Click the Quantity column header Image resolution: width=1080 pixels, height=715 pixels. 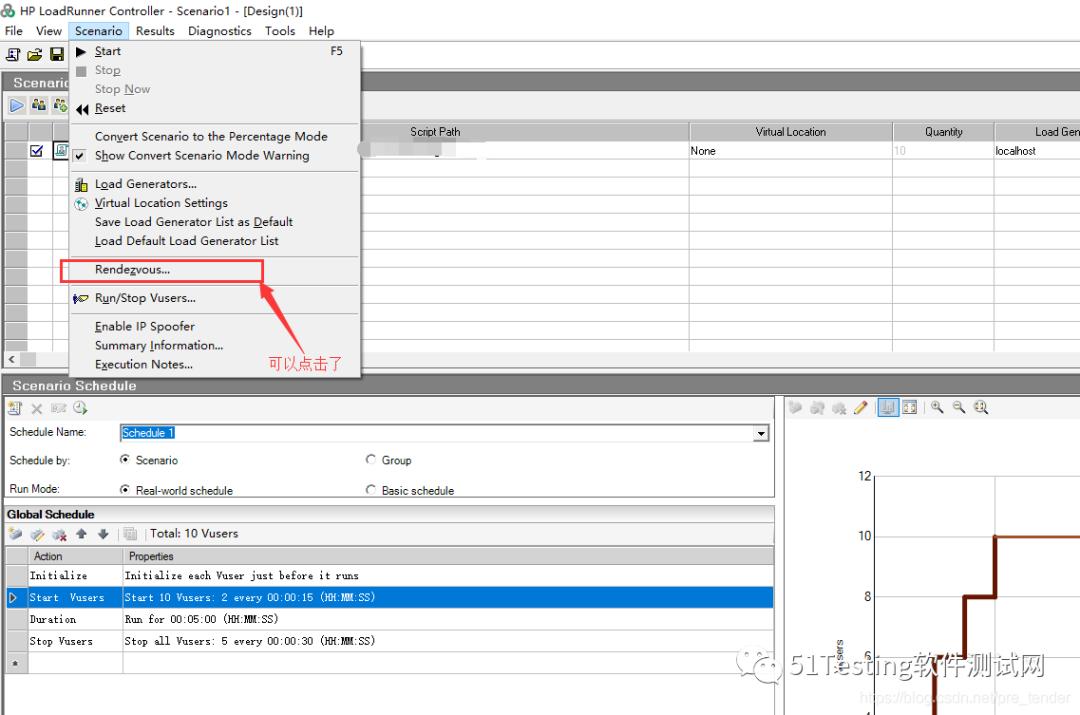(943, 132)
